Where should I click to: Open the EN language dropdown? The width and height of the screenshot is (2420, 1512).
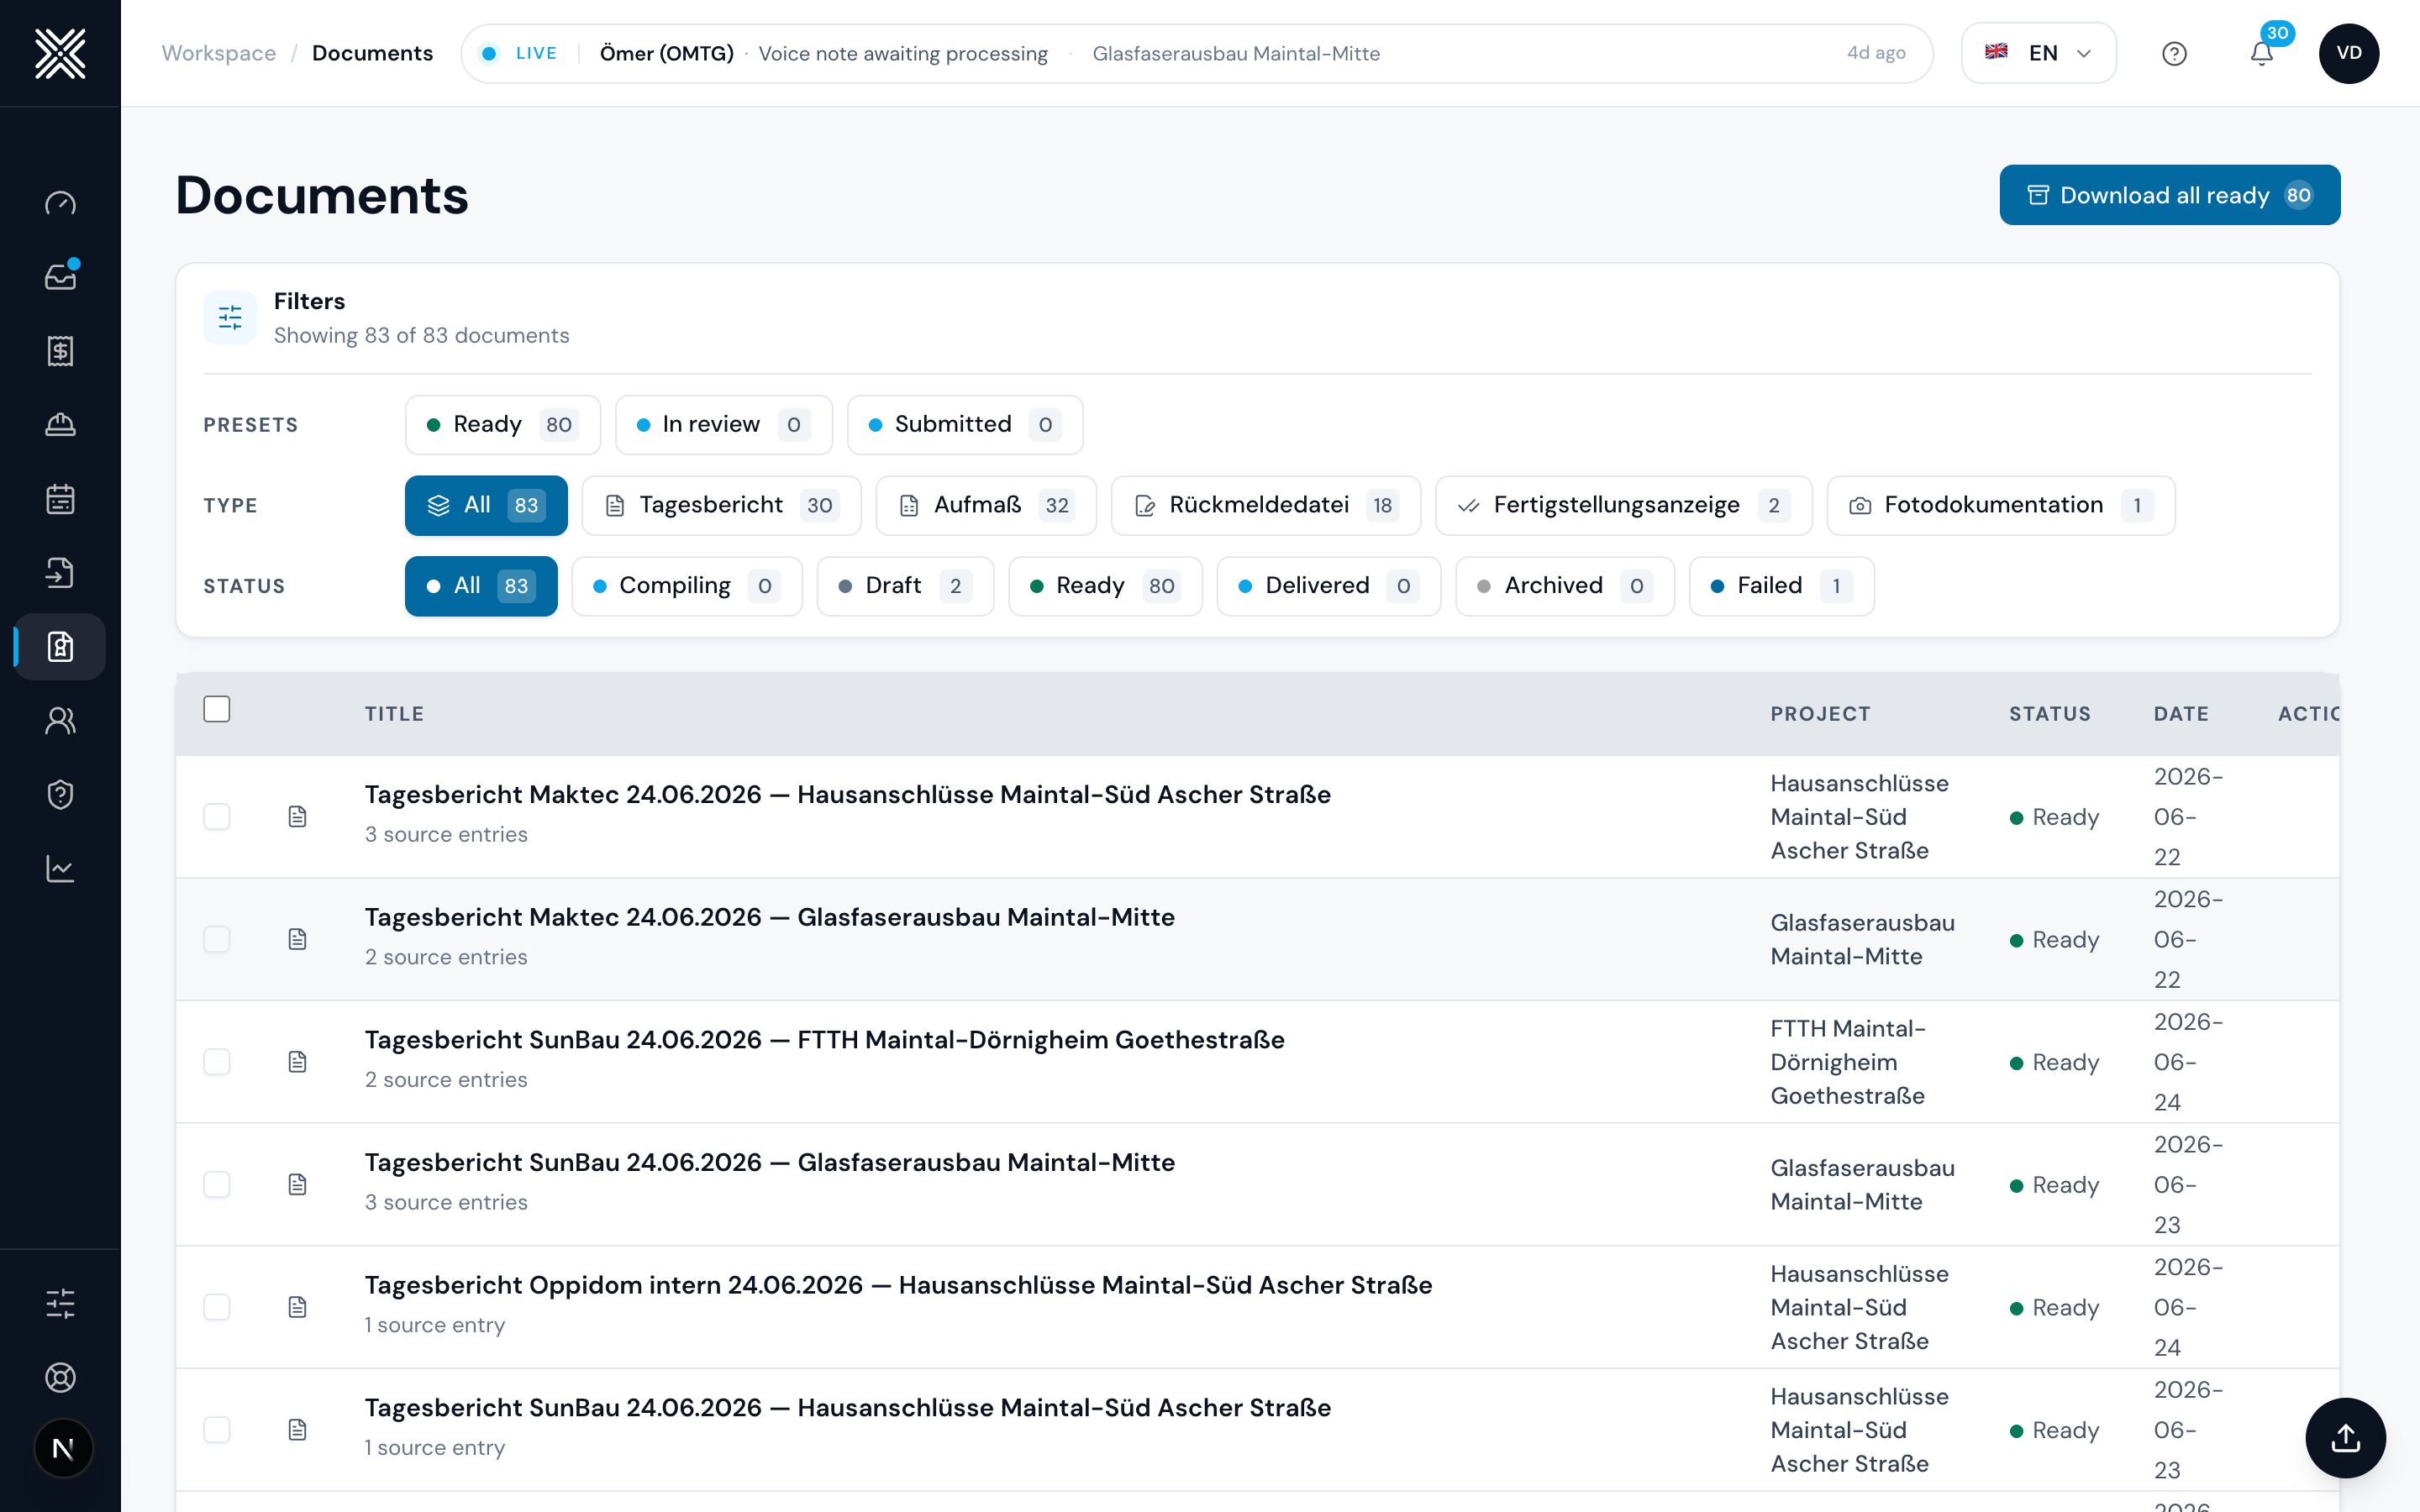coord(2038,54)
